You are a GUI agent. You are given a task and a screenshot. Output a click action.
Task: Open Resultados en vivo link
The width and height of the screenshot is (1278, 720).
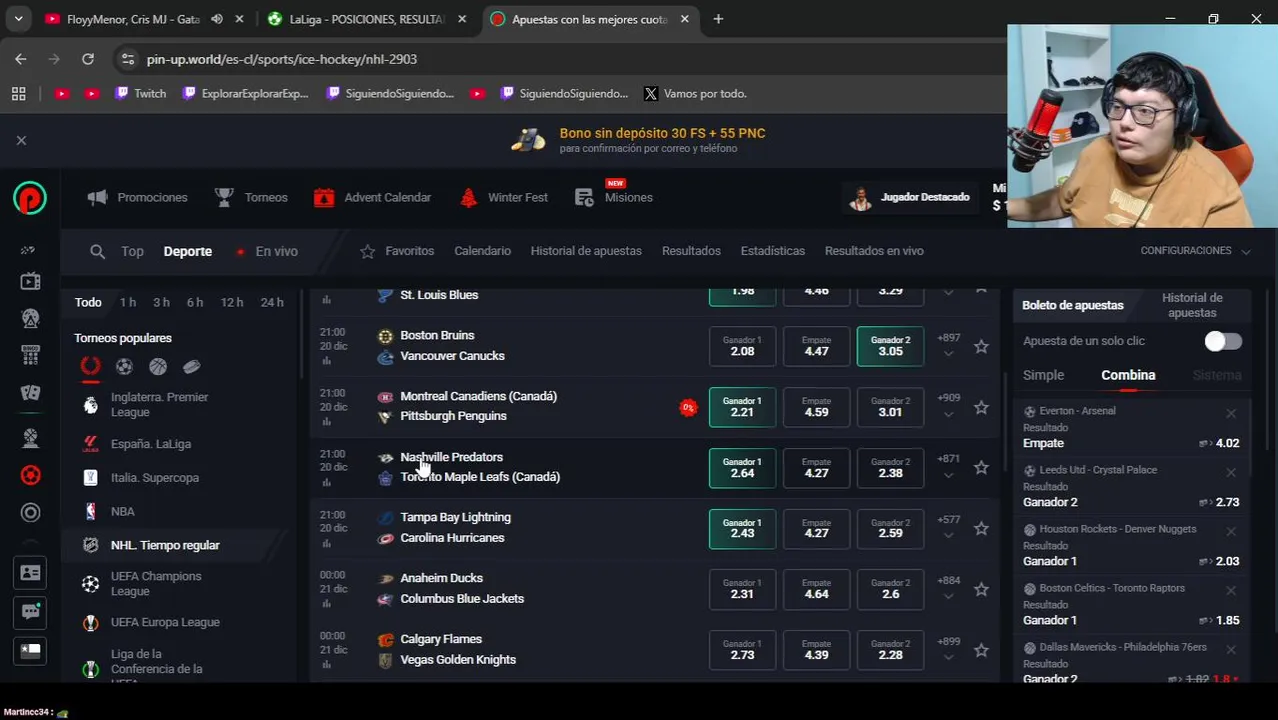(x=873, y=251)
